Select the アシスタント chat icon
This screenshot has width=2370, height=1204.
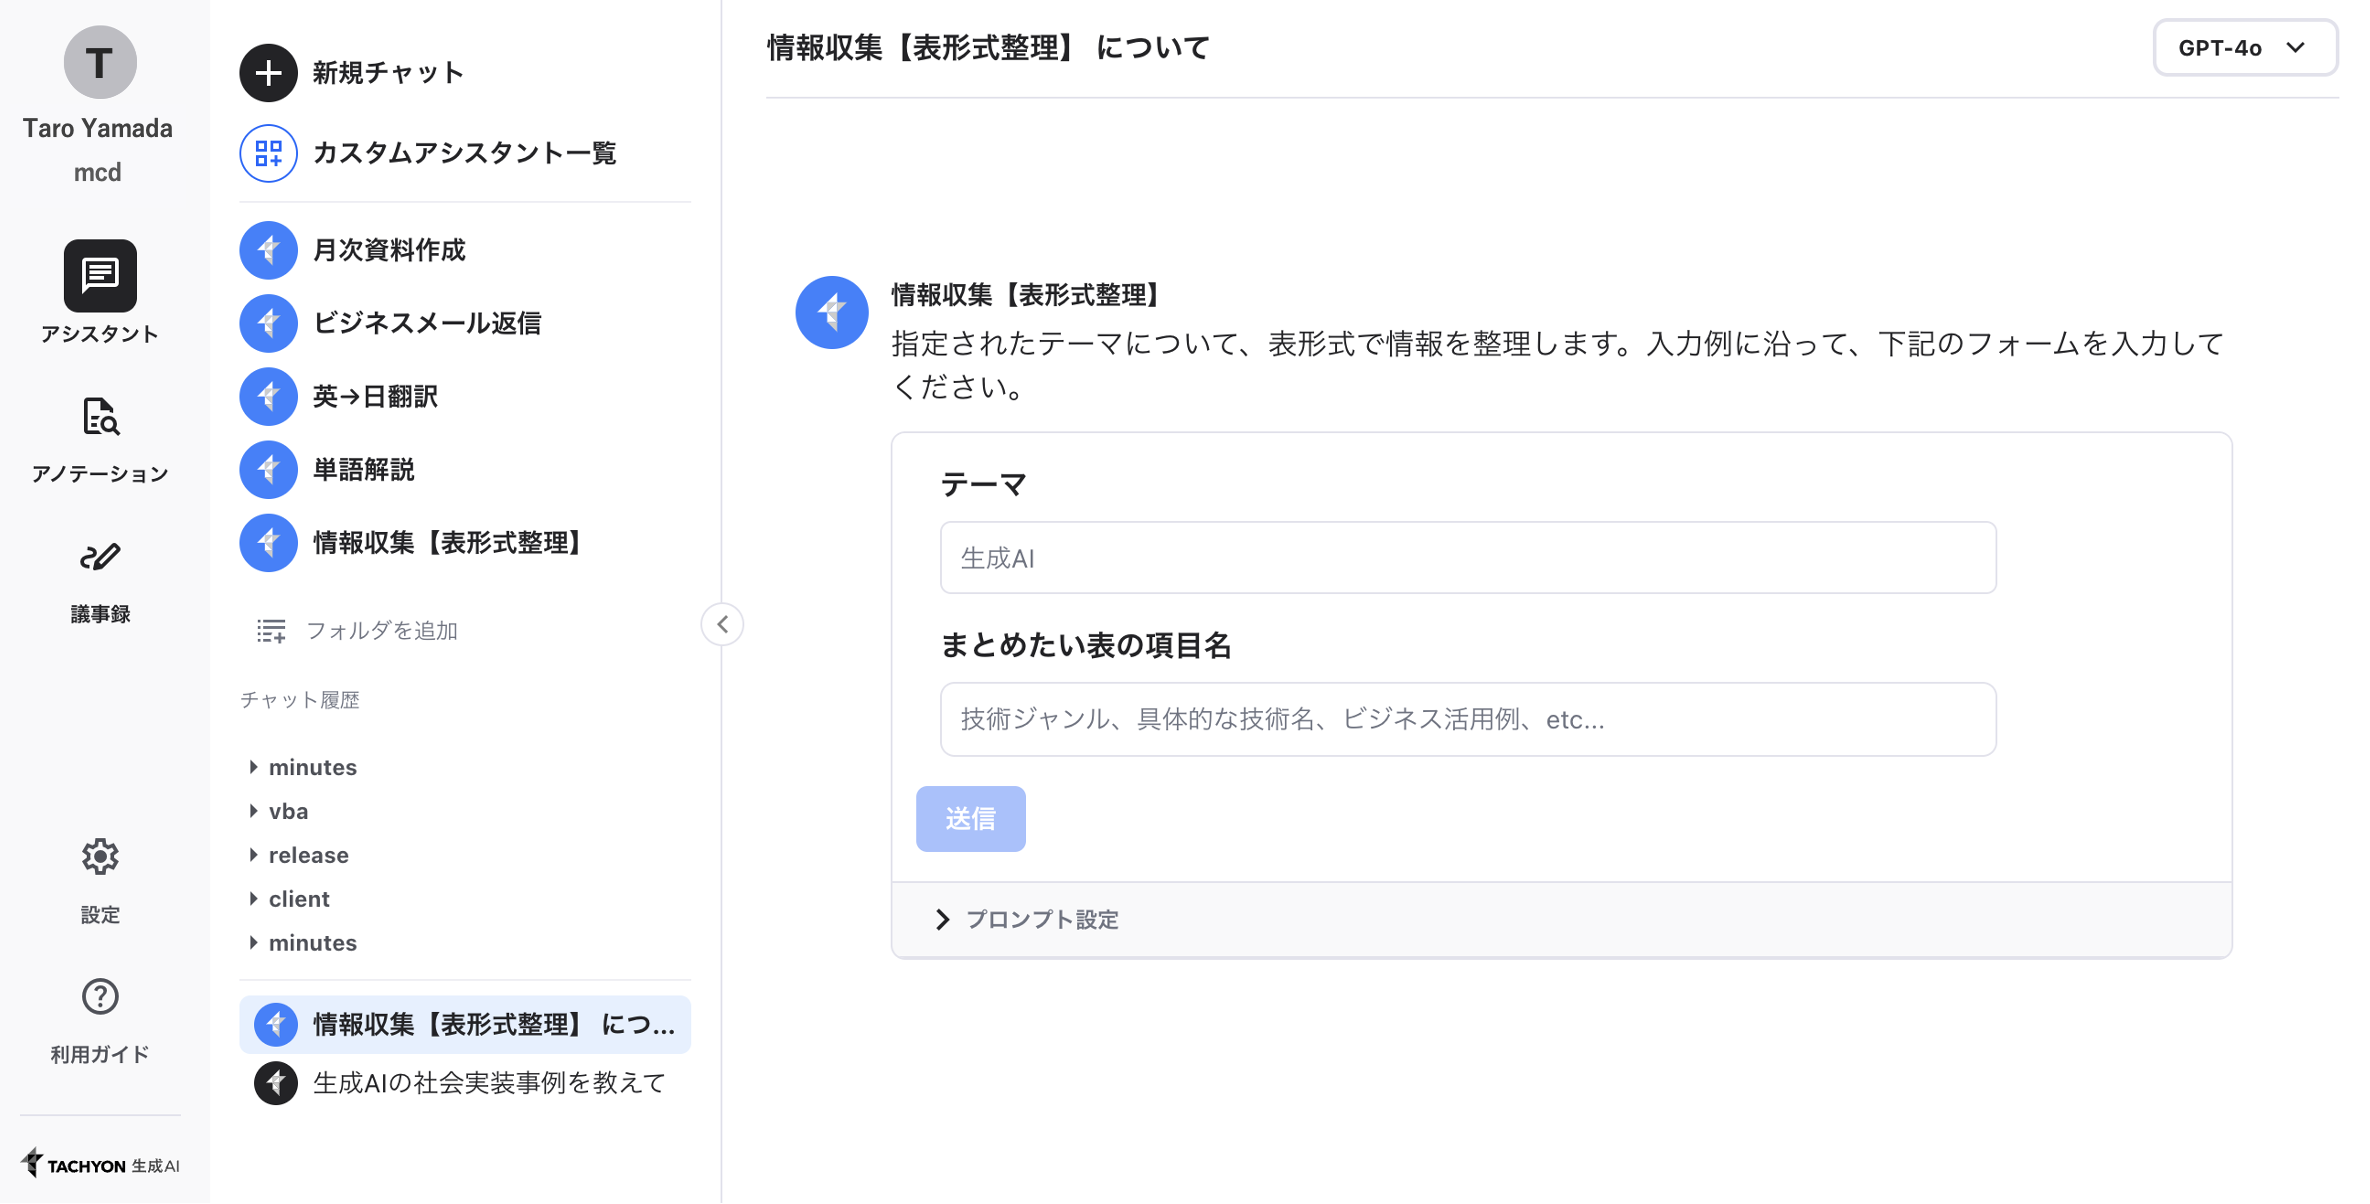click(100, 276)
